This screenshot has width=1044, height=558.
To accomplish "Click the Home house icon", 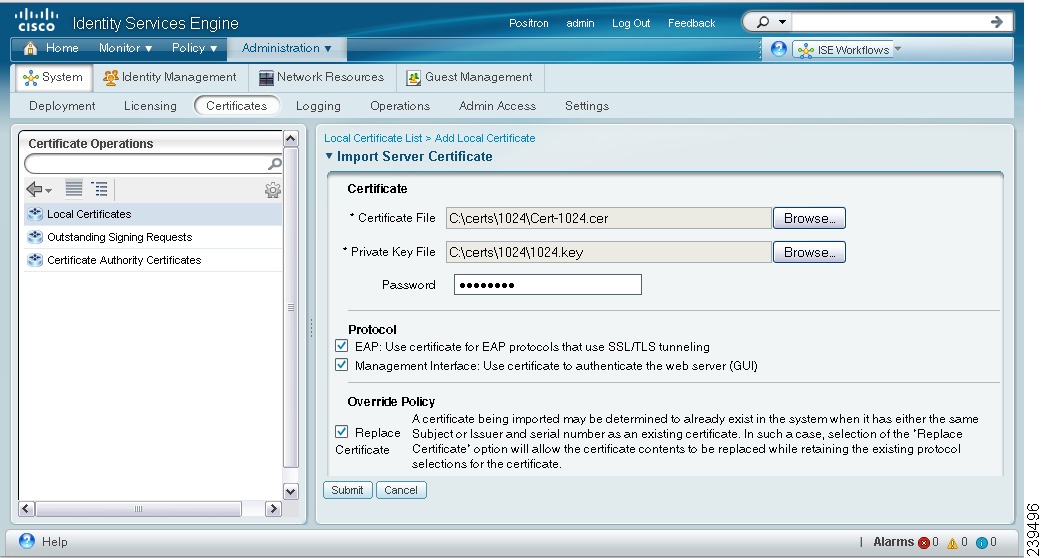I will pyautogui.click(x=30, y=49).
